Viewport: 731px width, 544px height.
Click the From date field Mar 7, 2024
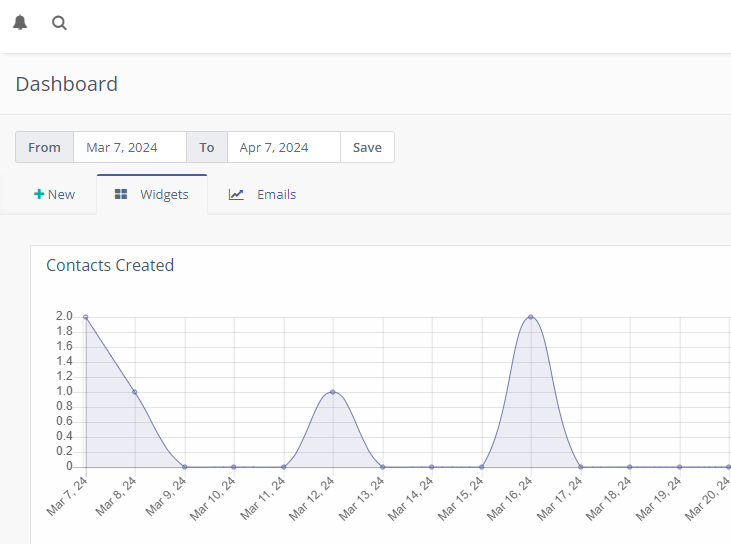tap(130, 147)
